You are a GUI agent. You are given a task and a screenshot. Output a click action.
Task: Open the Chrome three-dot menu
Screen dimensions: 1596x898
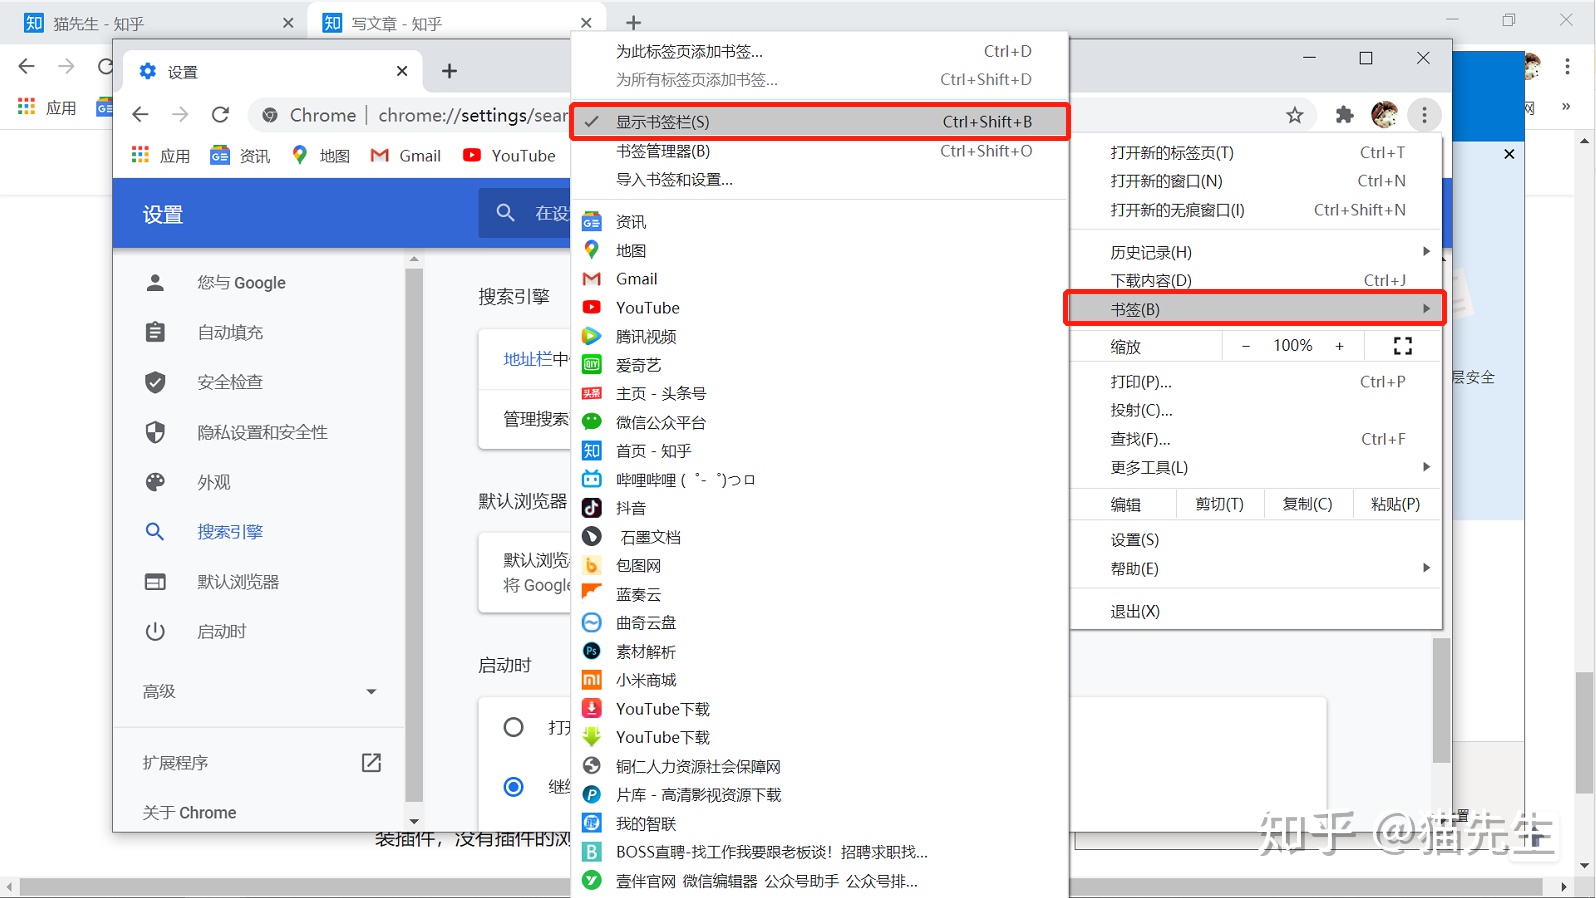1424,115
